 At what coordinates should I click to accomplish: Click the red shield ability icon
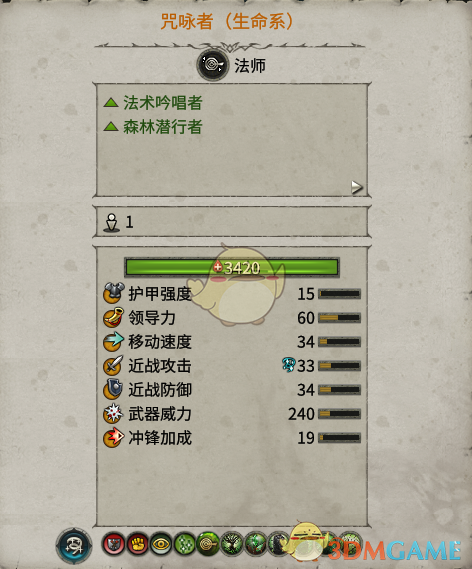click(114, 544)
